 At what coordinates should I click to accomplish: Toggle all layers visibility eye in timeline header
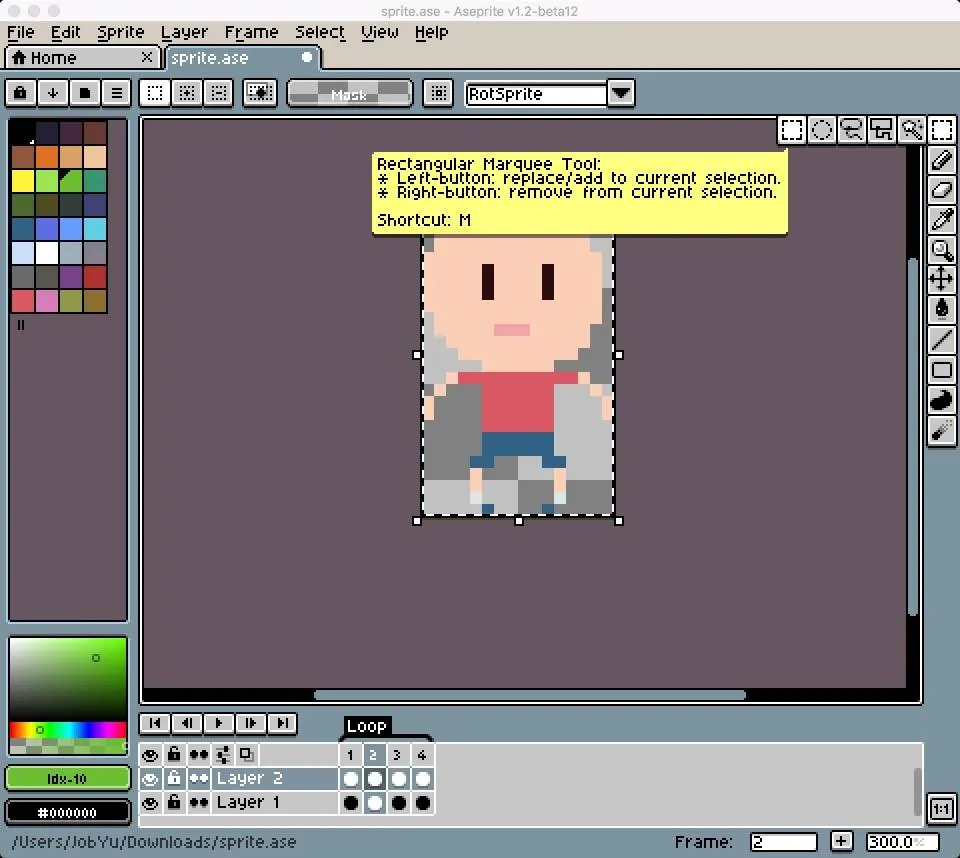tap(150, 755)
